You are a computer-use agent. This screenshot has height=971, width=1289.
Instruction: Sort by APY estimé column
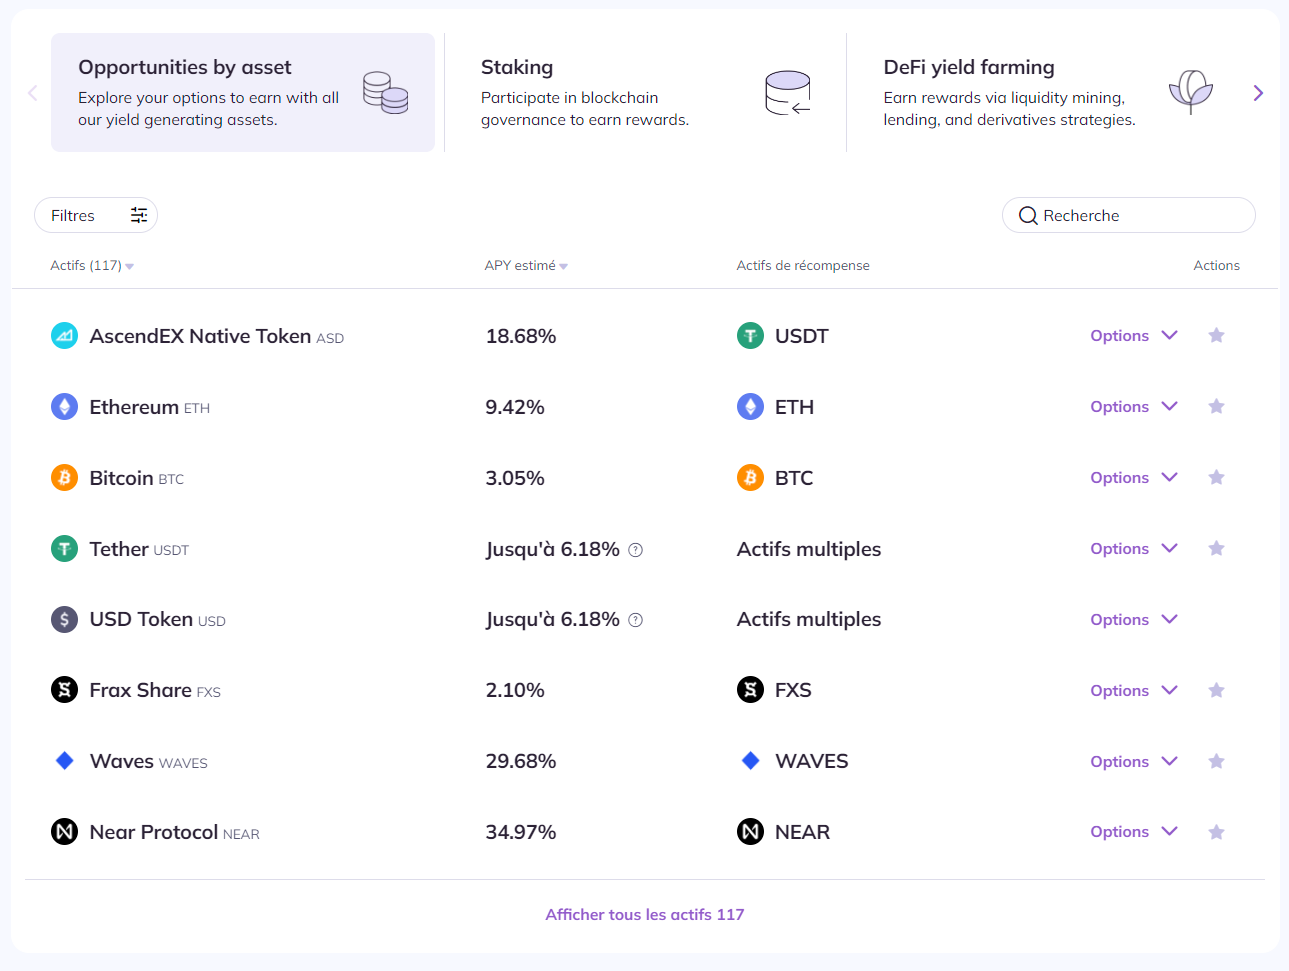pos(526,265)
